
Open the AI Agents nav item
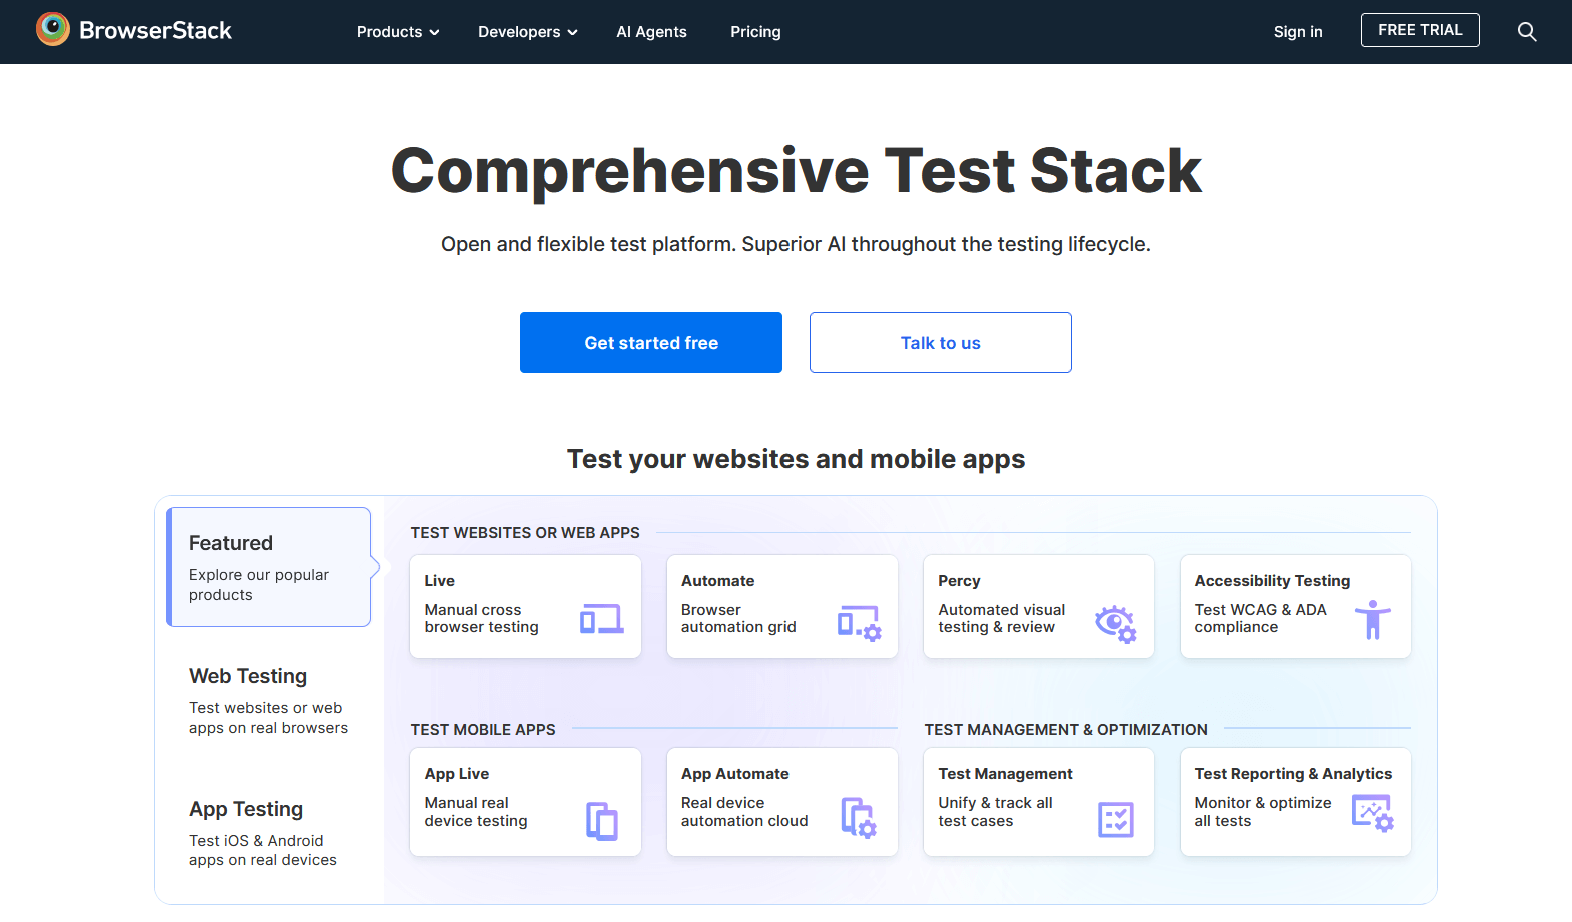(651, 32)
